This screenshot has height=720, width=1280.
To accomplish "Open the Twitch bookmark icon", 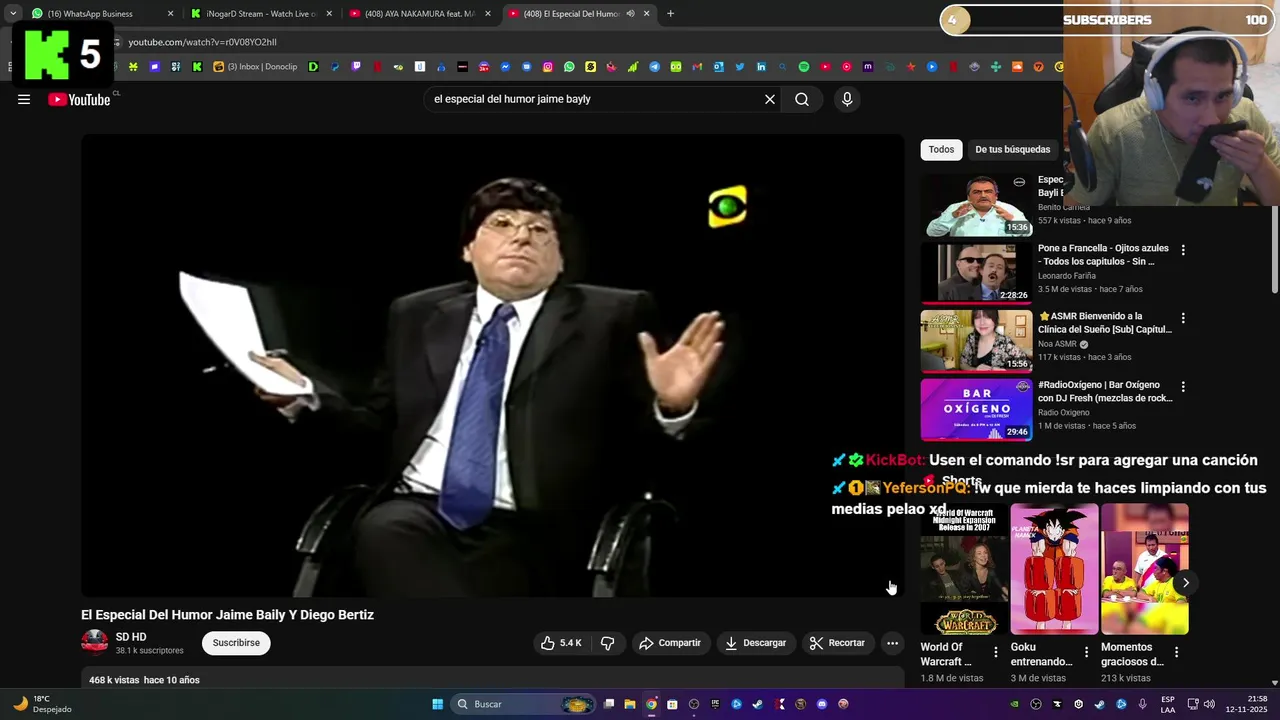I will pos(356,67).
